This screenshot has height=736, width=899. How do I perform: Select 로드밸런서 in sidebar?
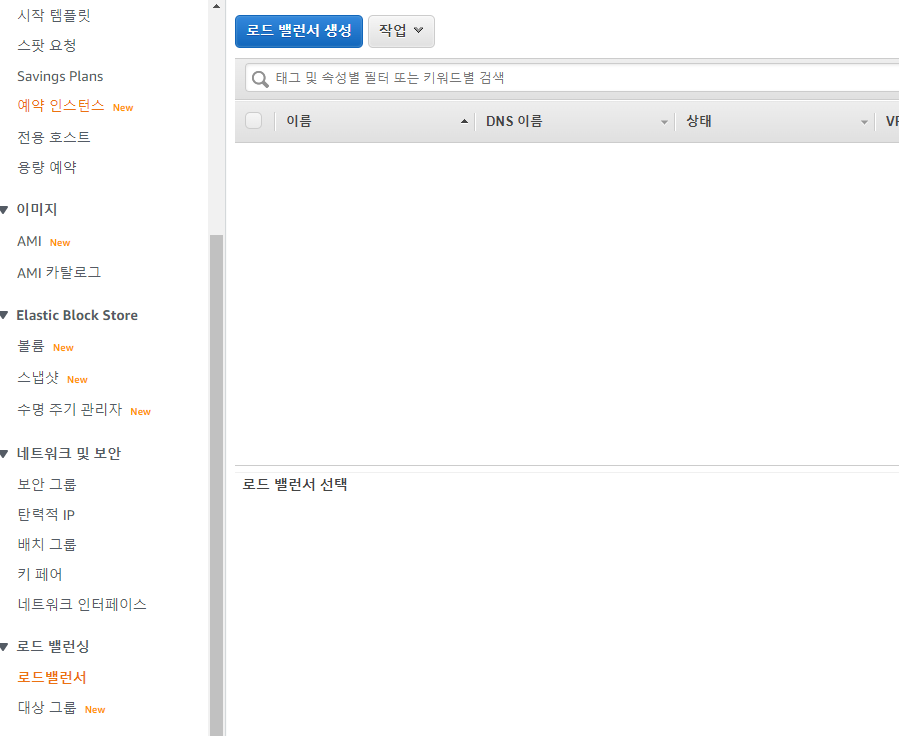click(52, 678)
